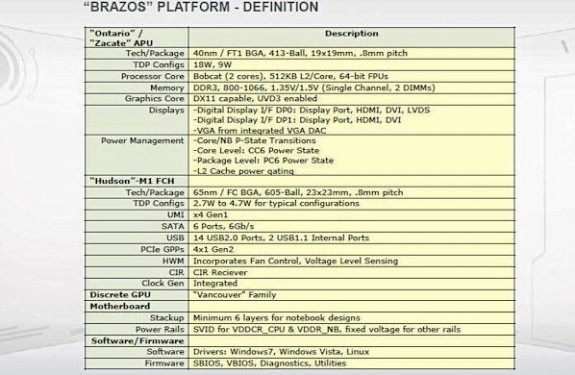The width and height of the screenshot is (575, 375).
Task: Select the Processor Core row label
Action: pyautogui.click(x=153, y=77)
